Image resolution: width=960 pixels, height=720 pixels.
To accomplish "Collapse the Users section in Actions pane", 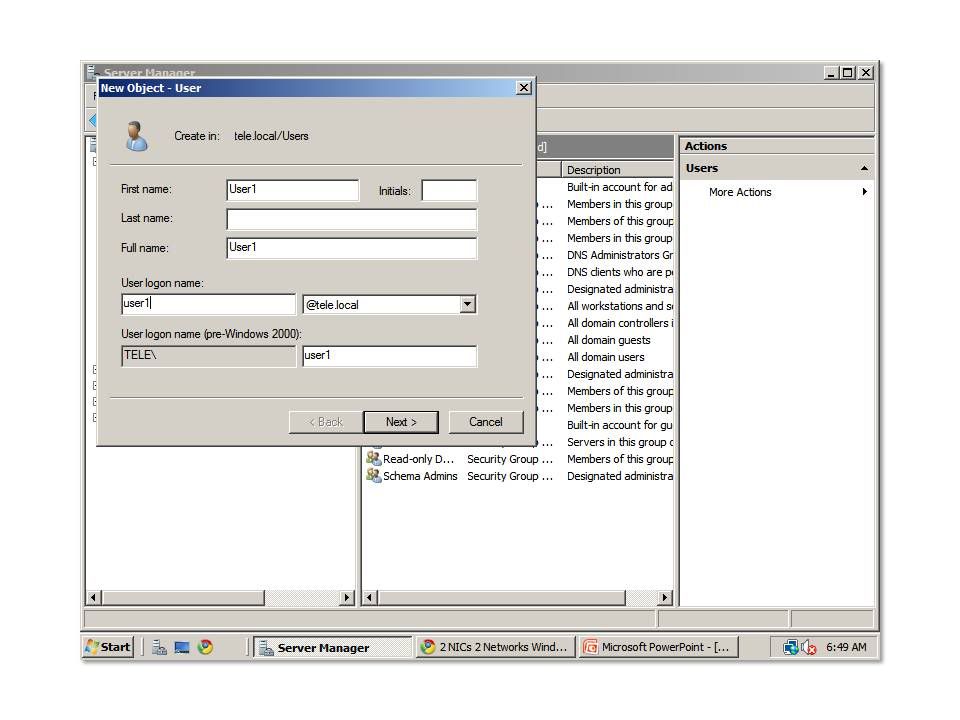I will tap(864, 168).
